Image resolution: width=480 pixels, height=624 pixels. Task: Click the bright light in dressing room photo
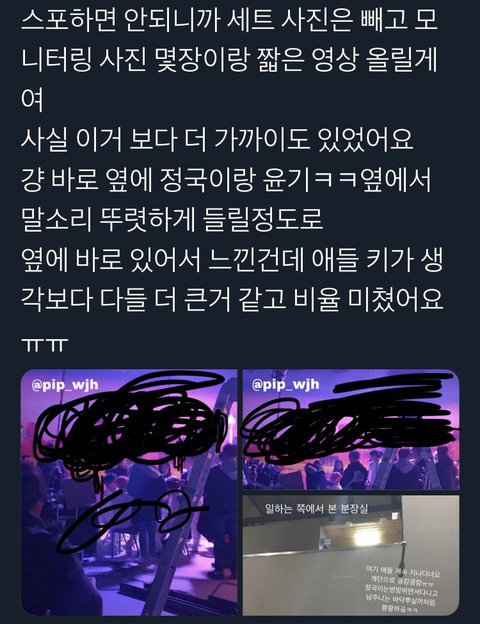(x=360, y=539)
